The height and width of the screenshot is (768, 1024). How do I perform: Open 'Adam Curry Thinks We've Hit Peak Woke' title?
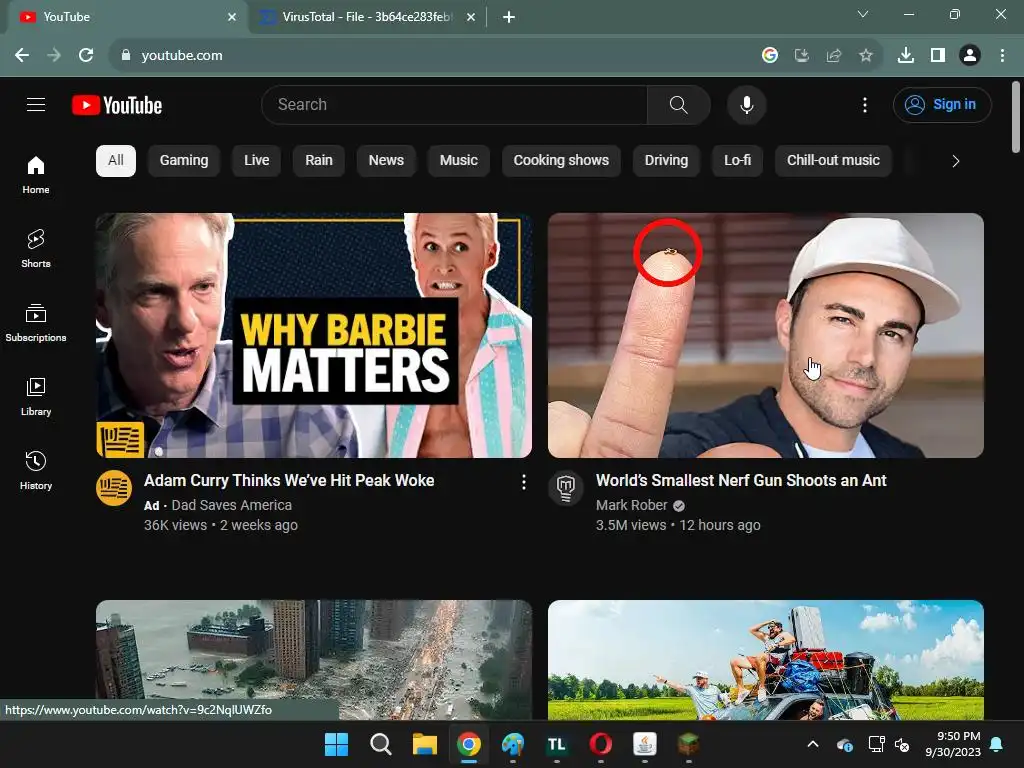[289, 481]
